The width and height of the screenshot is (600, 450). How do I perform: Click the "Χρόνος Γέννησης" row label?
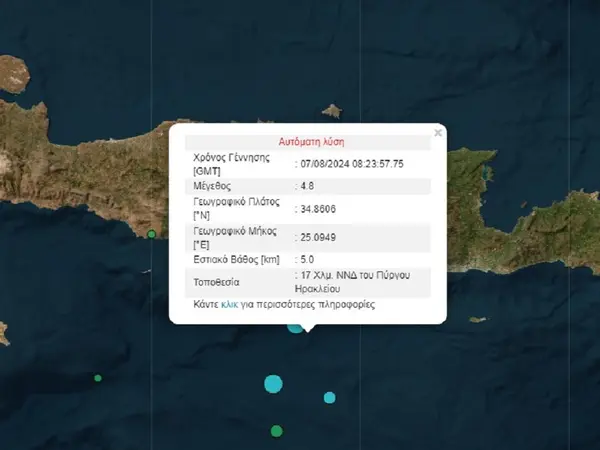click(x=234, y=157)
